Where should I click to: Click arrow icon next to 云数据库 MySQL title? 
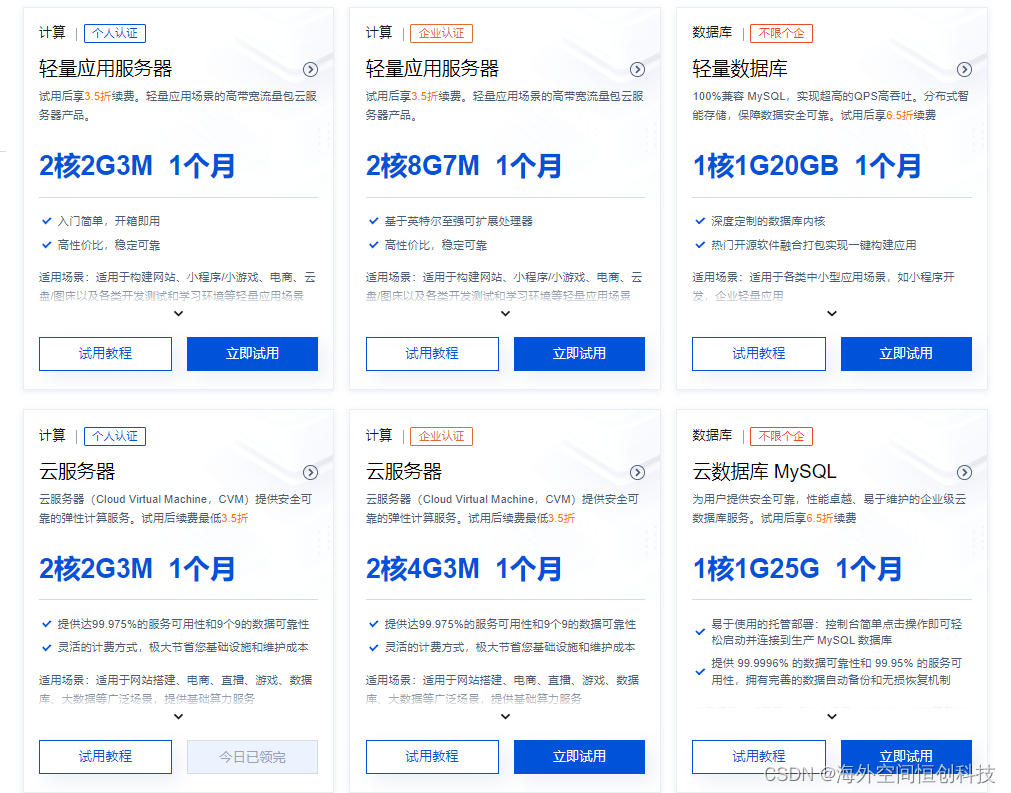pyautogui.click(x=964, y=473)
